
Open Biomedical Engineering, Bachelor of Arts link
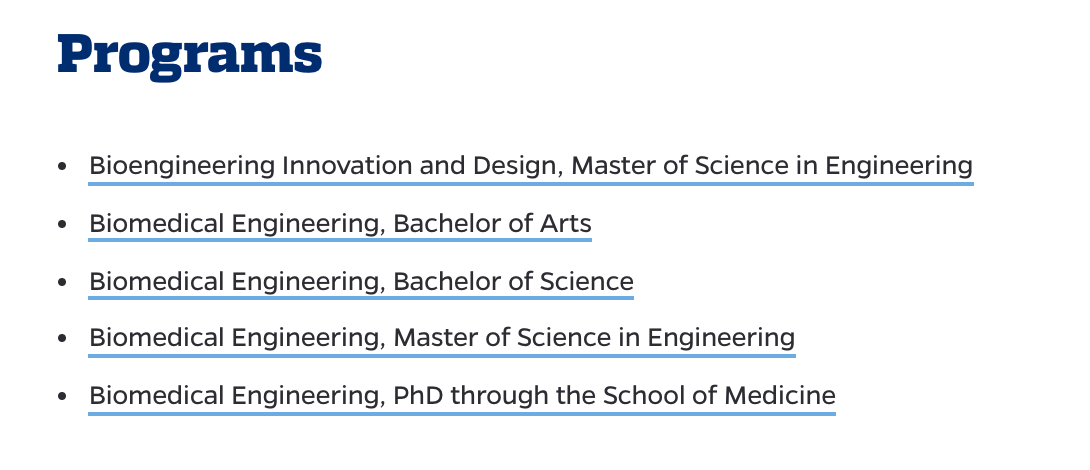(x=340, y=224)
